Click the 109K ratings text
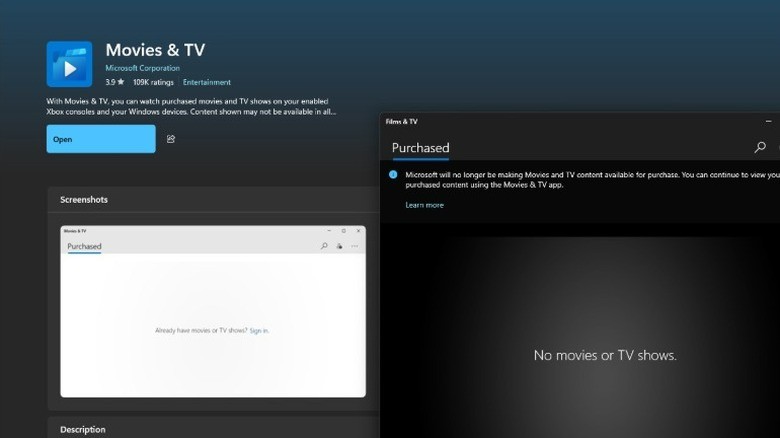 (154, 82)
